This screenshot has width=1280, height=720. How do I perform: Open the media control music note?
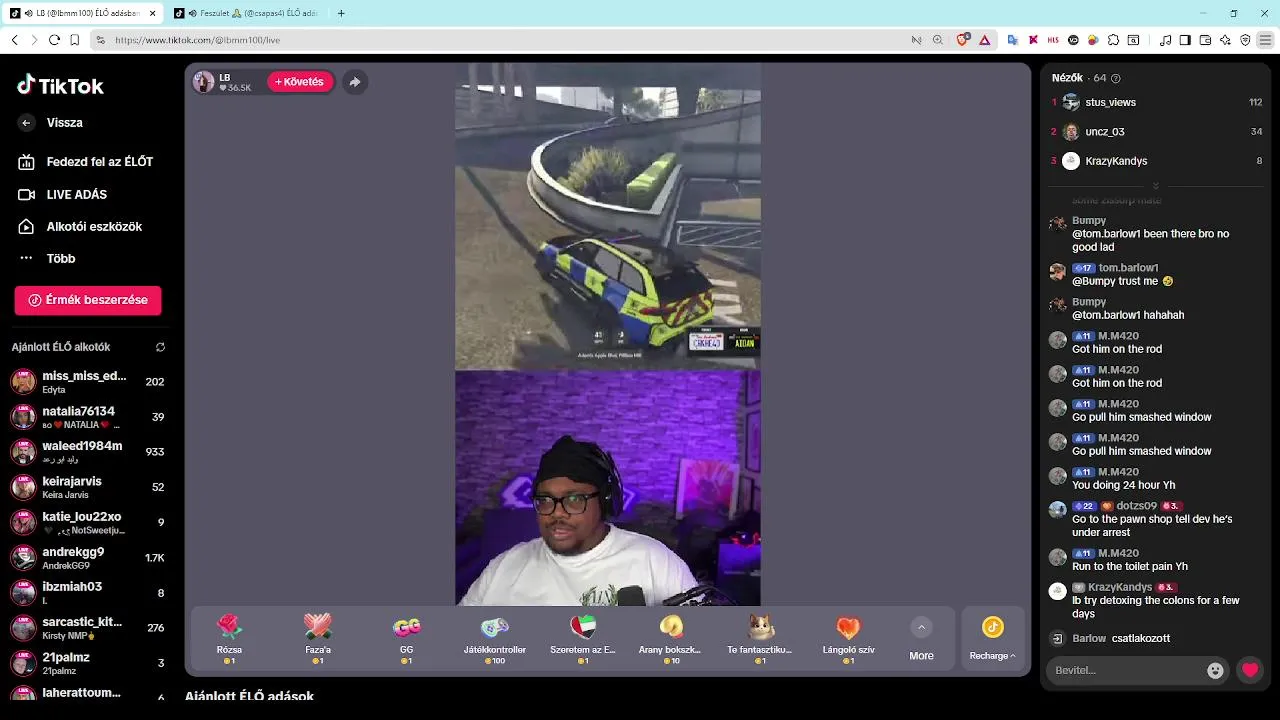point(1165,40)
